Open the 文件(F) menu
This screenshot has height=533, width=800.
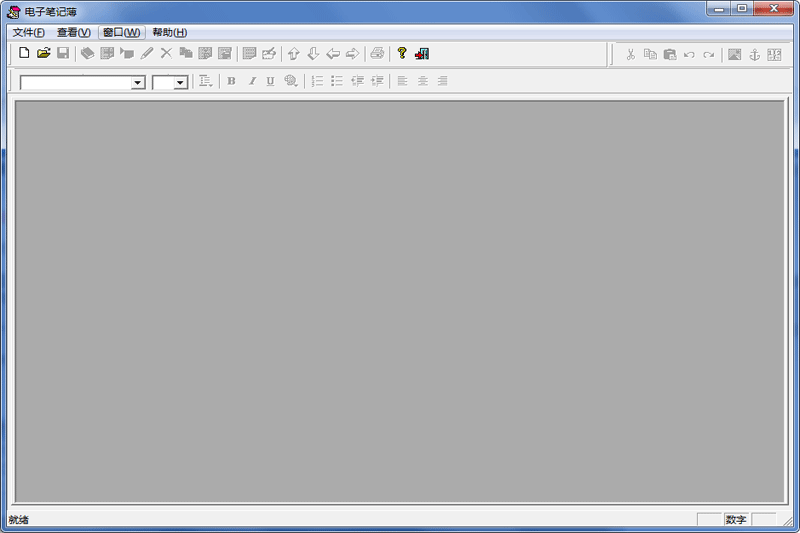coord(29,33)
